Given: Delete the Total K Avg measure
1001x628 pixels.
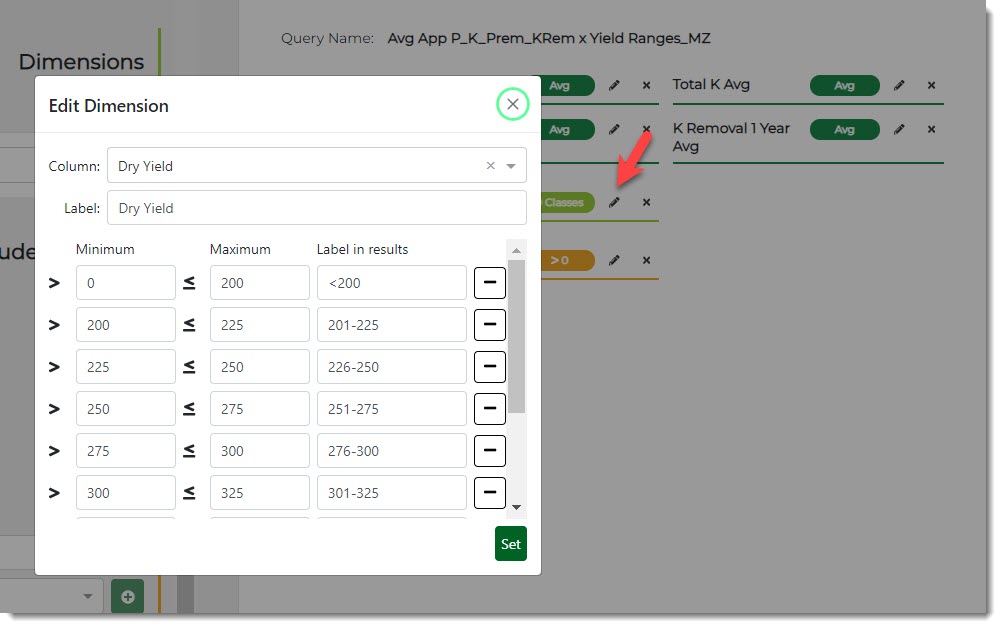Looking at the screenshot, I should [931, 86].
